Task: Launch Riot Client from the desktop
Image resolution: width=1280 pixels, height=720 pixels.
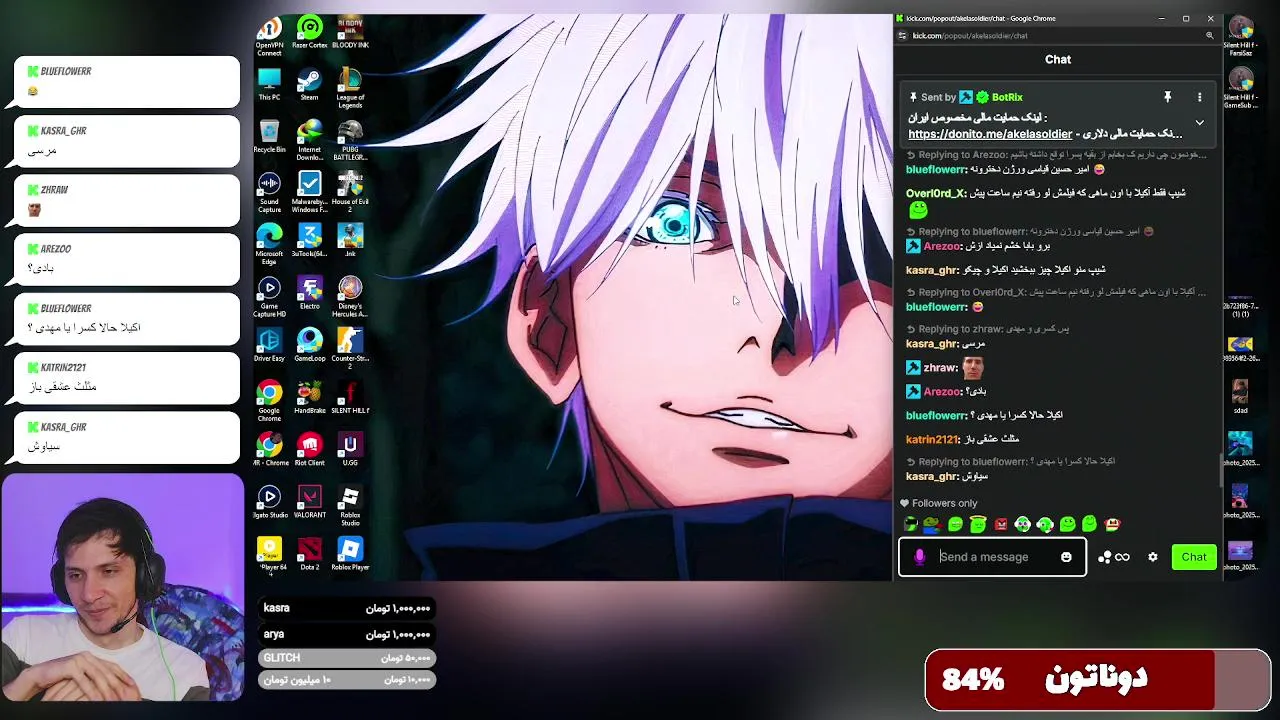Action: click(x=310, y=449)
